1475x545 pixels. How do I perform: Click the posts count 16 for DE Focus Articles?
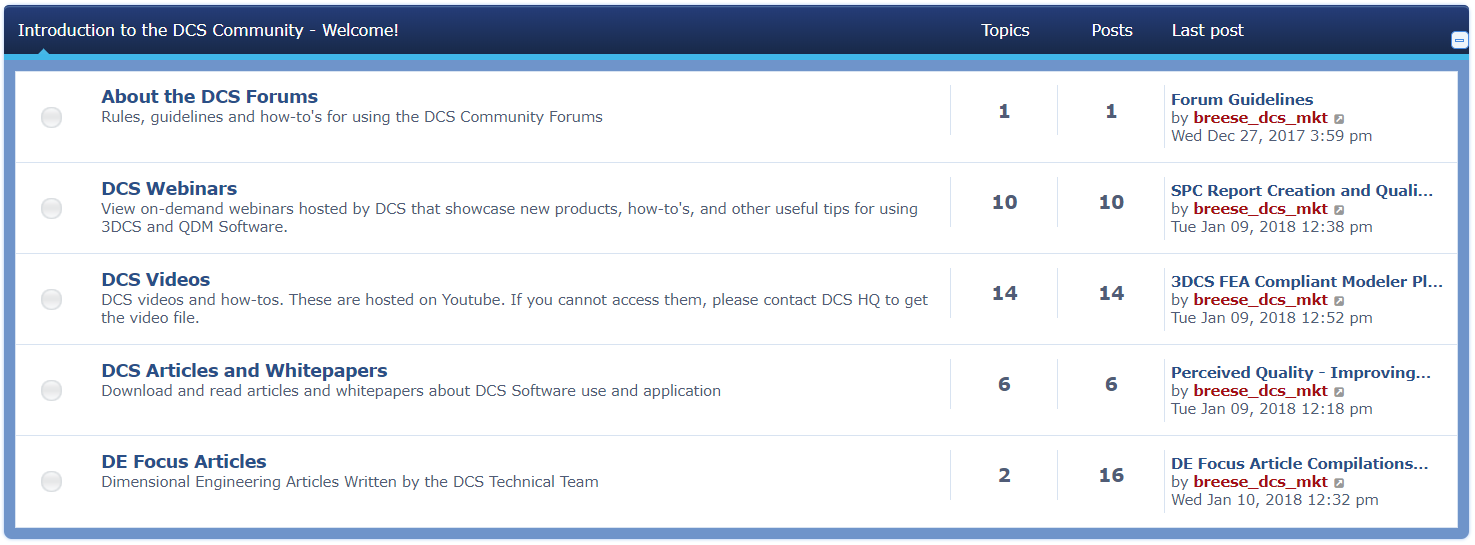coord(1111,475)
